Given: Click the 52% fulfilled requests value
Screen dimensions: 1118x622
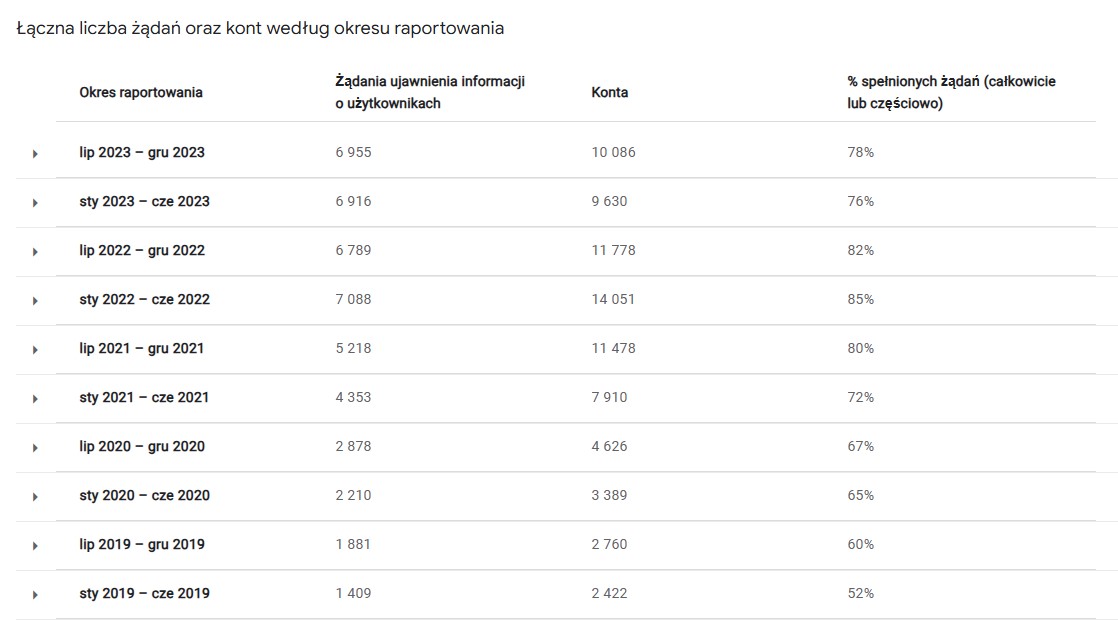Looking at the screenshot, I should 860,594.
